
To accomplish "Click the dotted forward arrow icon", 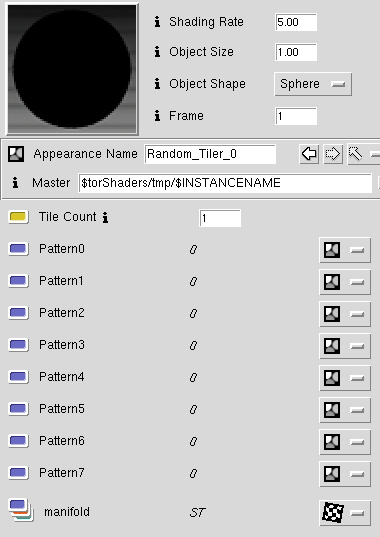I will tap(333, 154).
